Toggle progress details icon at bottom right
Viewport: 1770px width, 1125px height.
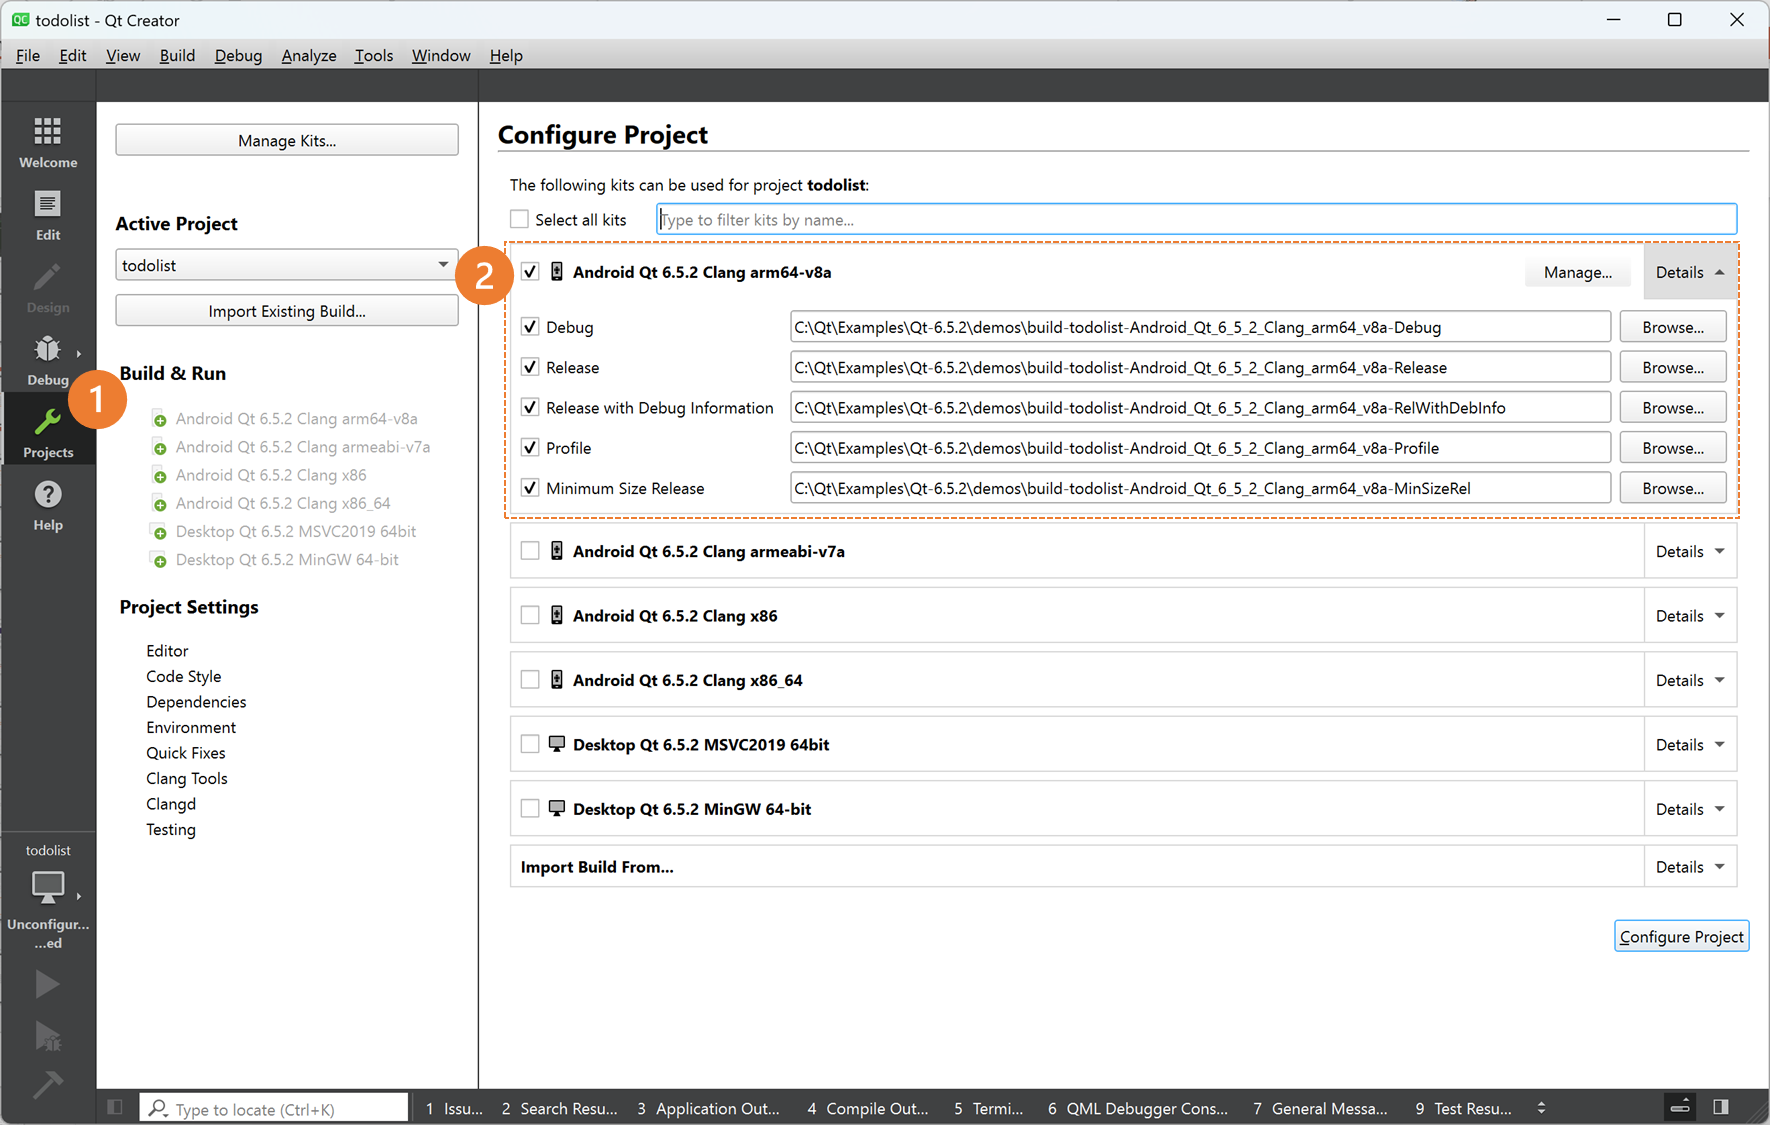click(1680, 1107)
